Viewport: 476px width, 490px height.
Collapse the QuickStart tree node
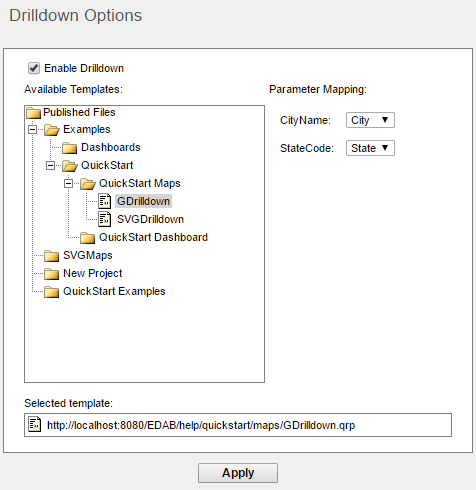tap(50, 165)
